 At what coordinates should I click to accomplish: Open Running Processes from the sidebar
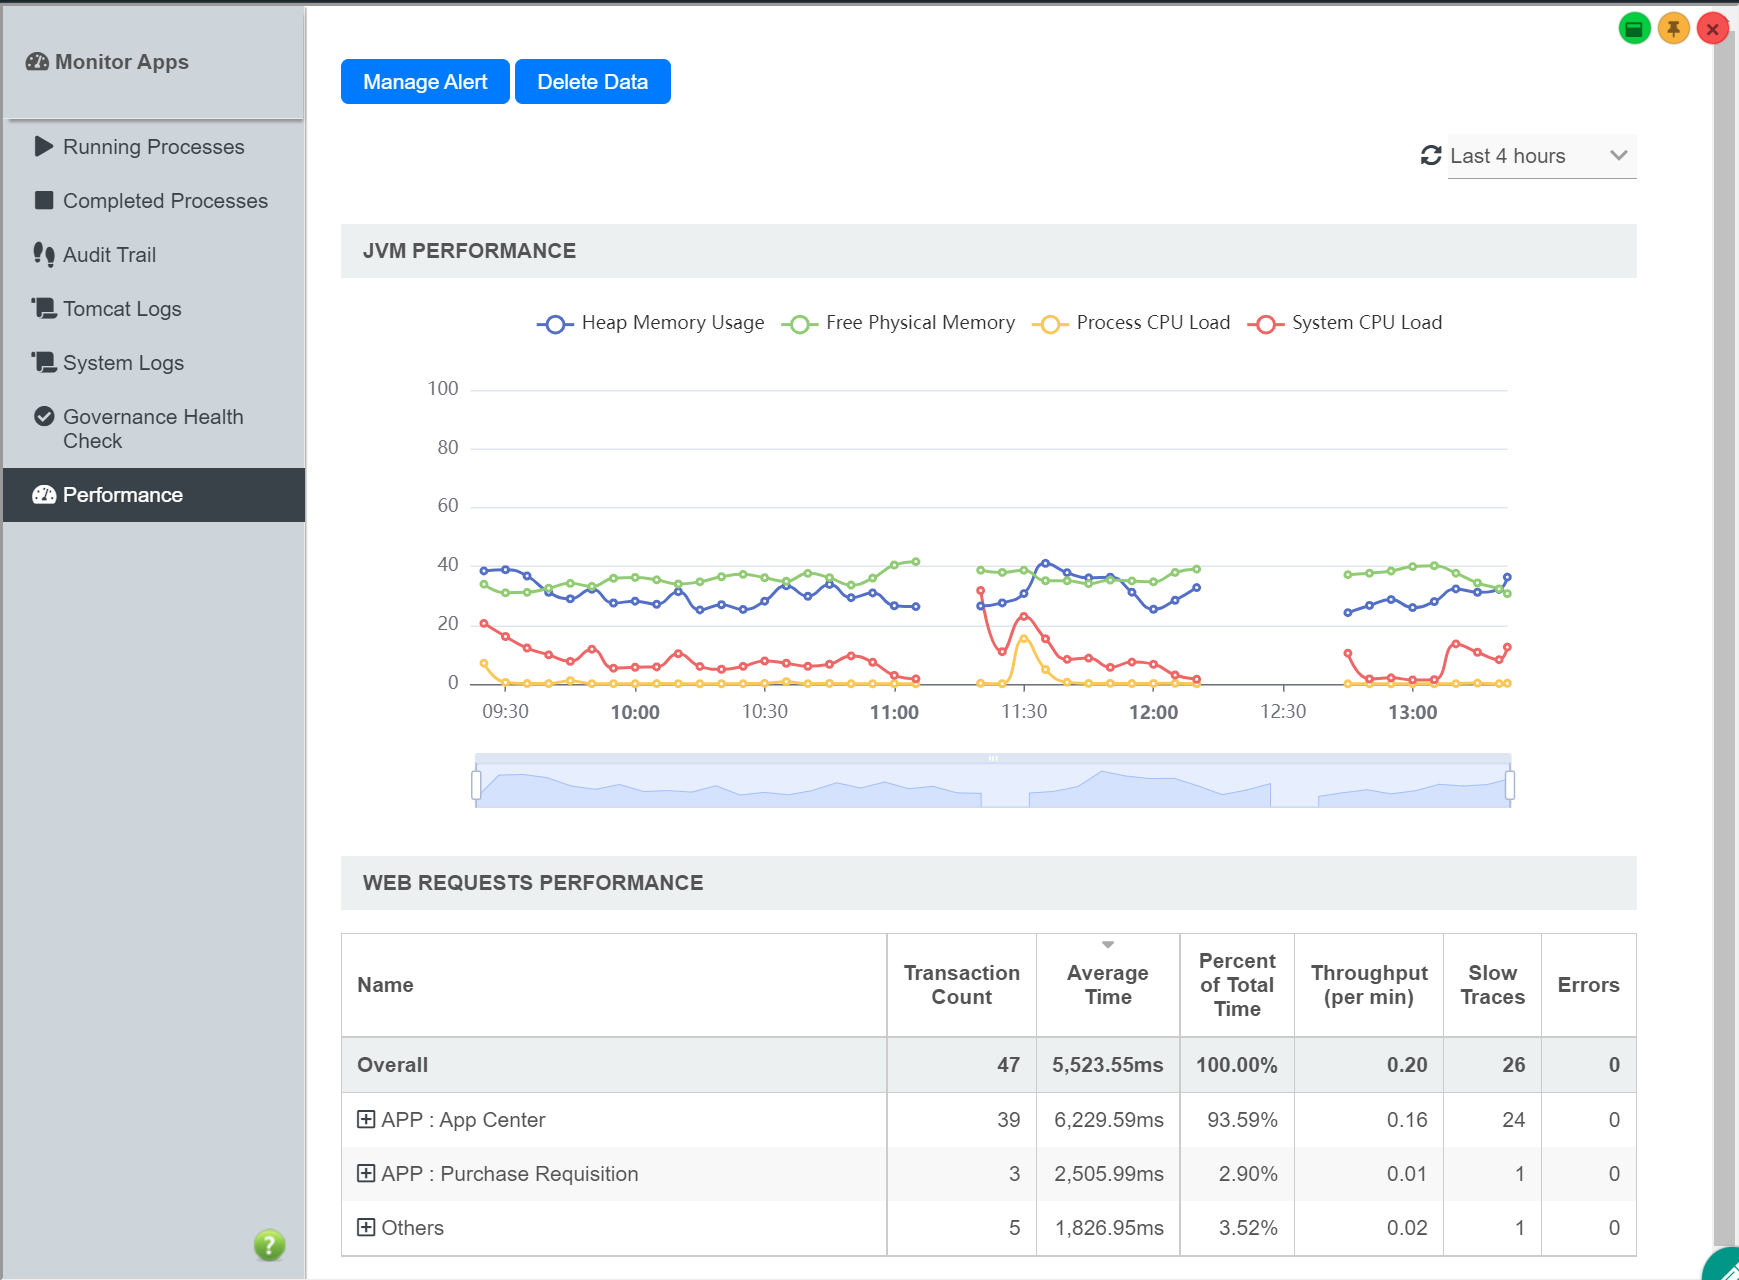pos(153,147)
